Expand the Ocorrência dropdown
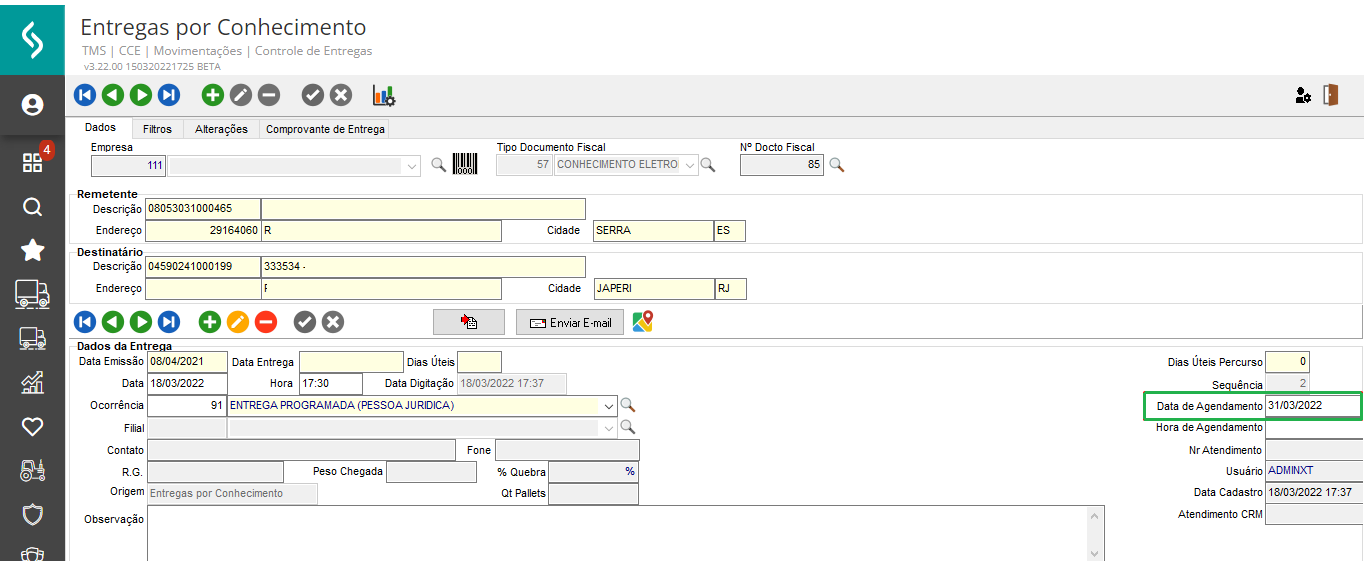1364x561 pixels. click(608, 406)
